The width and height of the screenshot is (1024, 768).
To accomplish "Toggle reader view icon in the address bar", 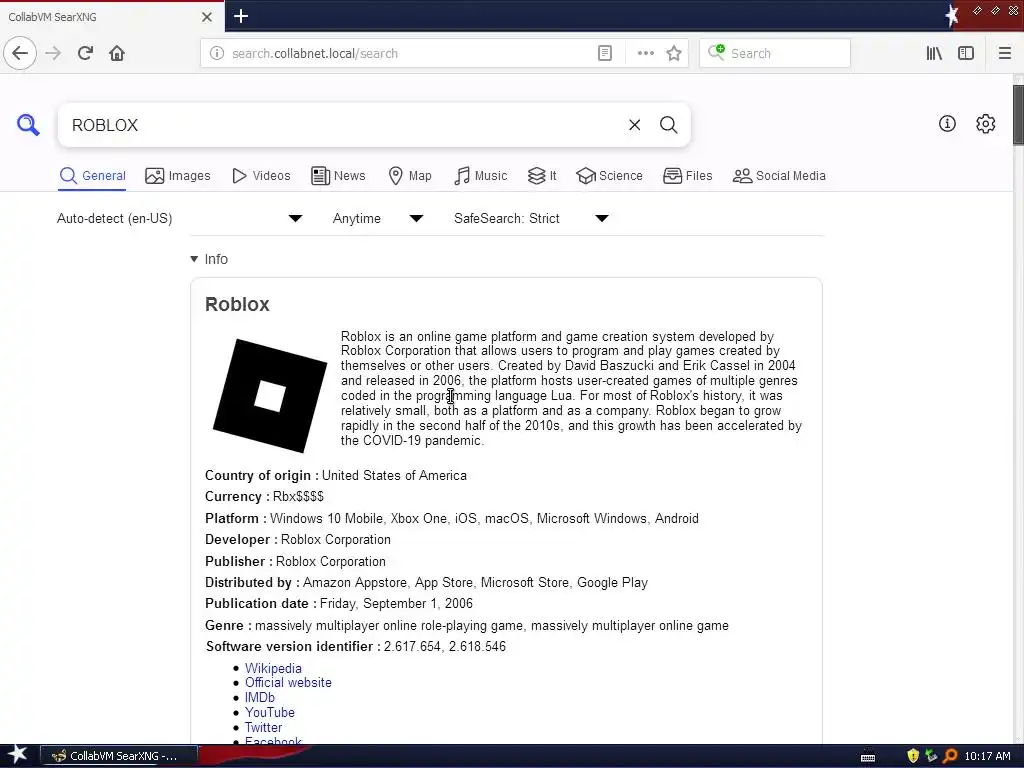I will point(605,54).
